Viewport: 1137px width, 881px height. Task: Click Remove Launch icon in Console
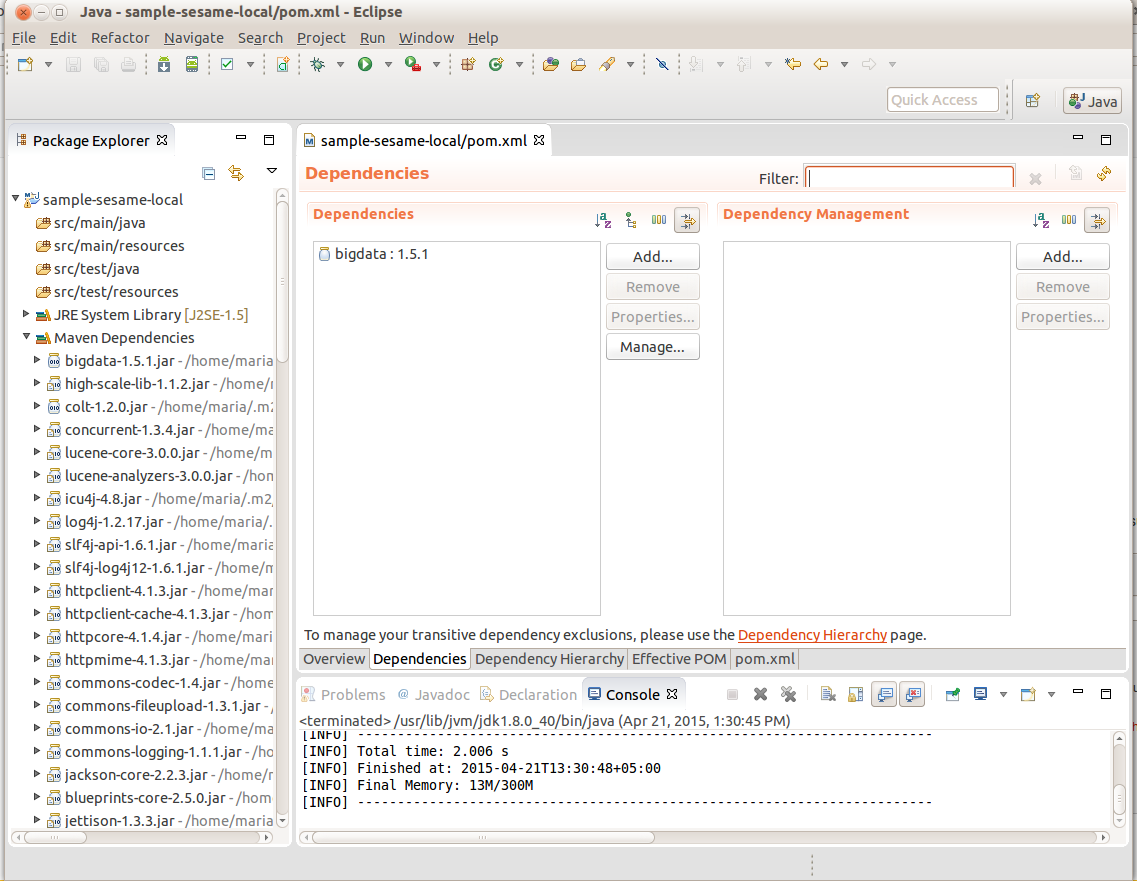pos(760,695)
